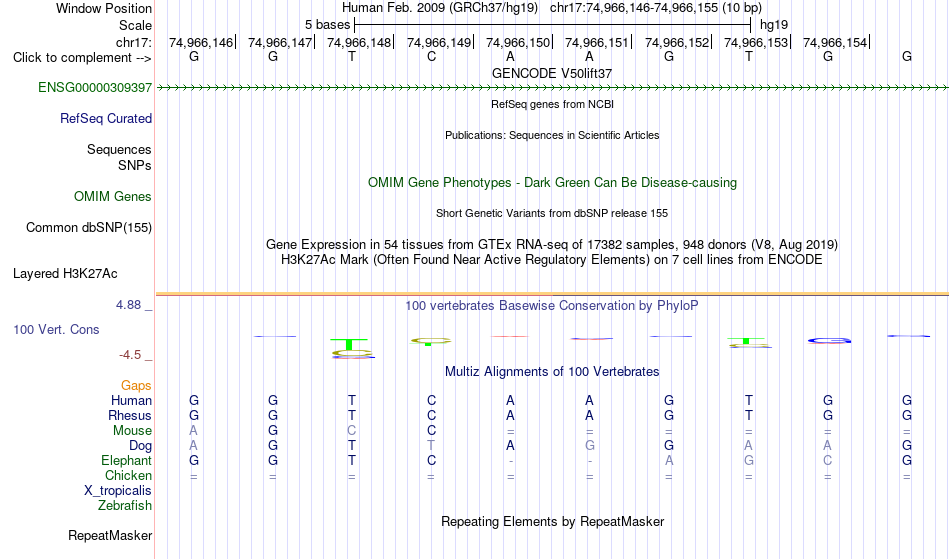Screen dimensions: 950x559
Task: Click the -4.5 PhyloP lower scale value
Action: click(130, 355)
